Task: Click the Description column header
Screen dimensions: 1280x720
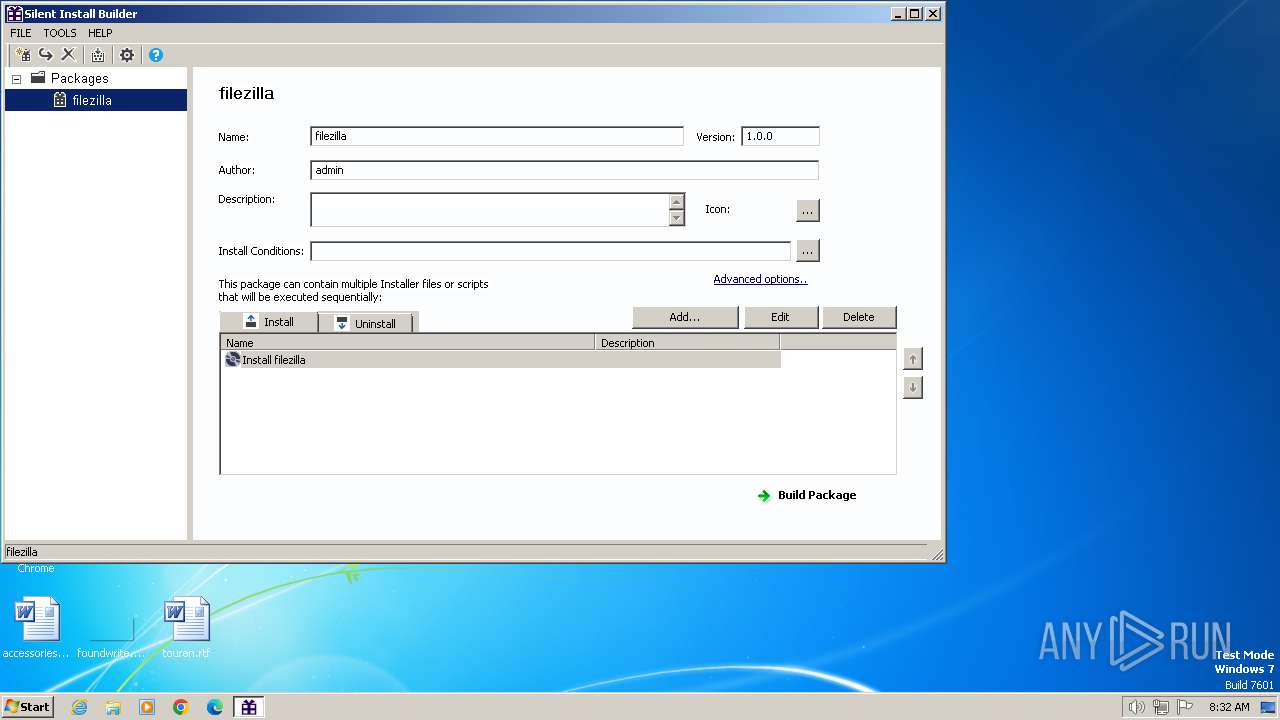Action: click(x=688, y=342)
